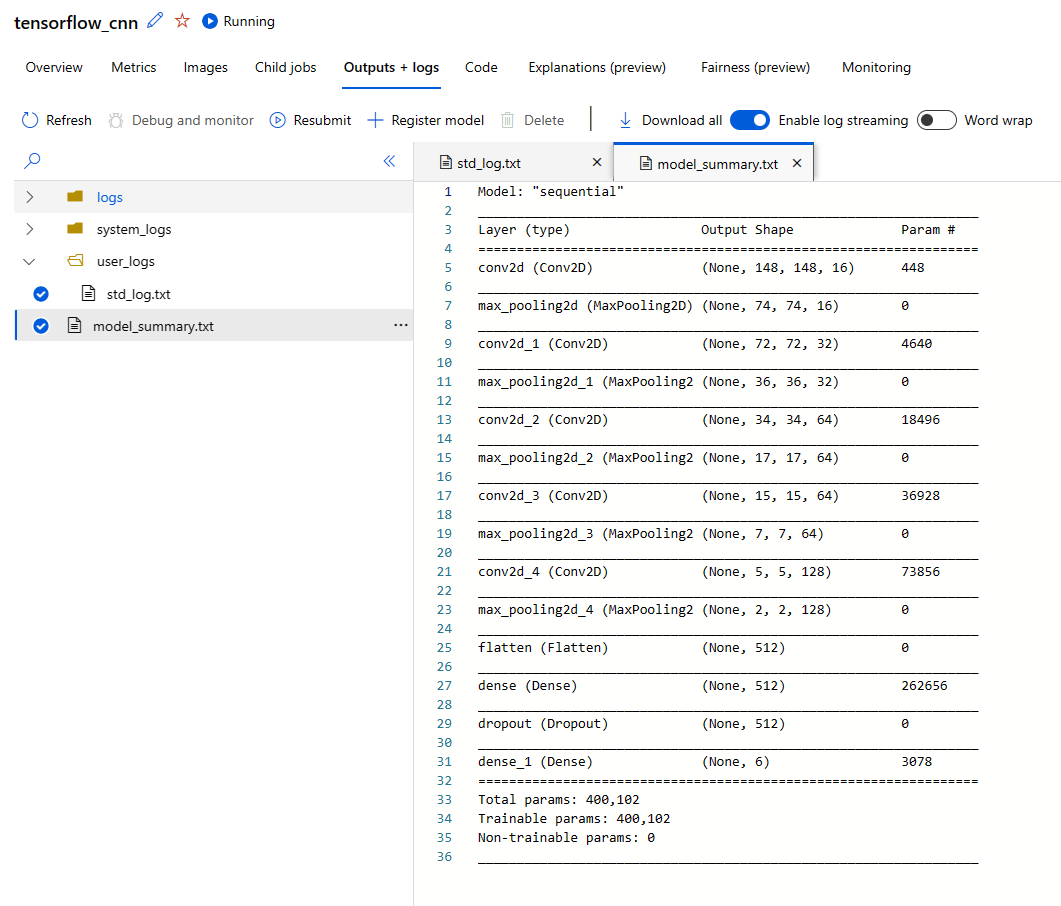Click the Refresh icon

pos(29,120)
